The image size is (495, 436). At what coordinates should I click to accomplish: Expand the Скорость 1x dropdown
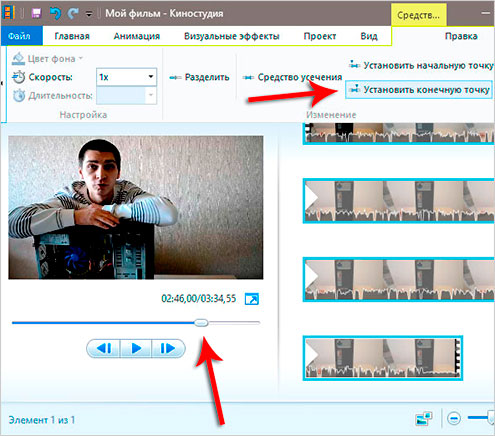click(x=126, y=77)
